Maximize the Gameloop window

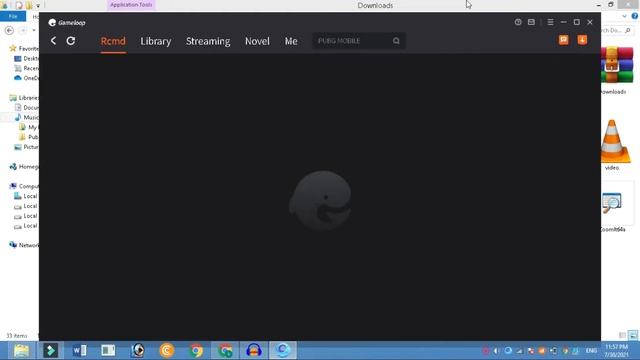coord(577,22)
